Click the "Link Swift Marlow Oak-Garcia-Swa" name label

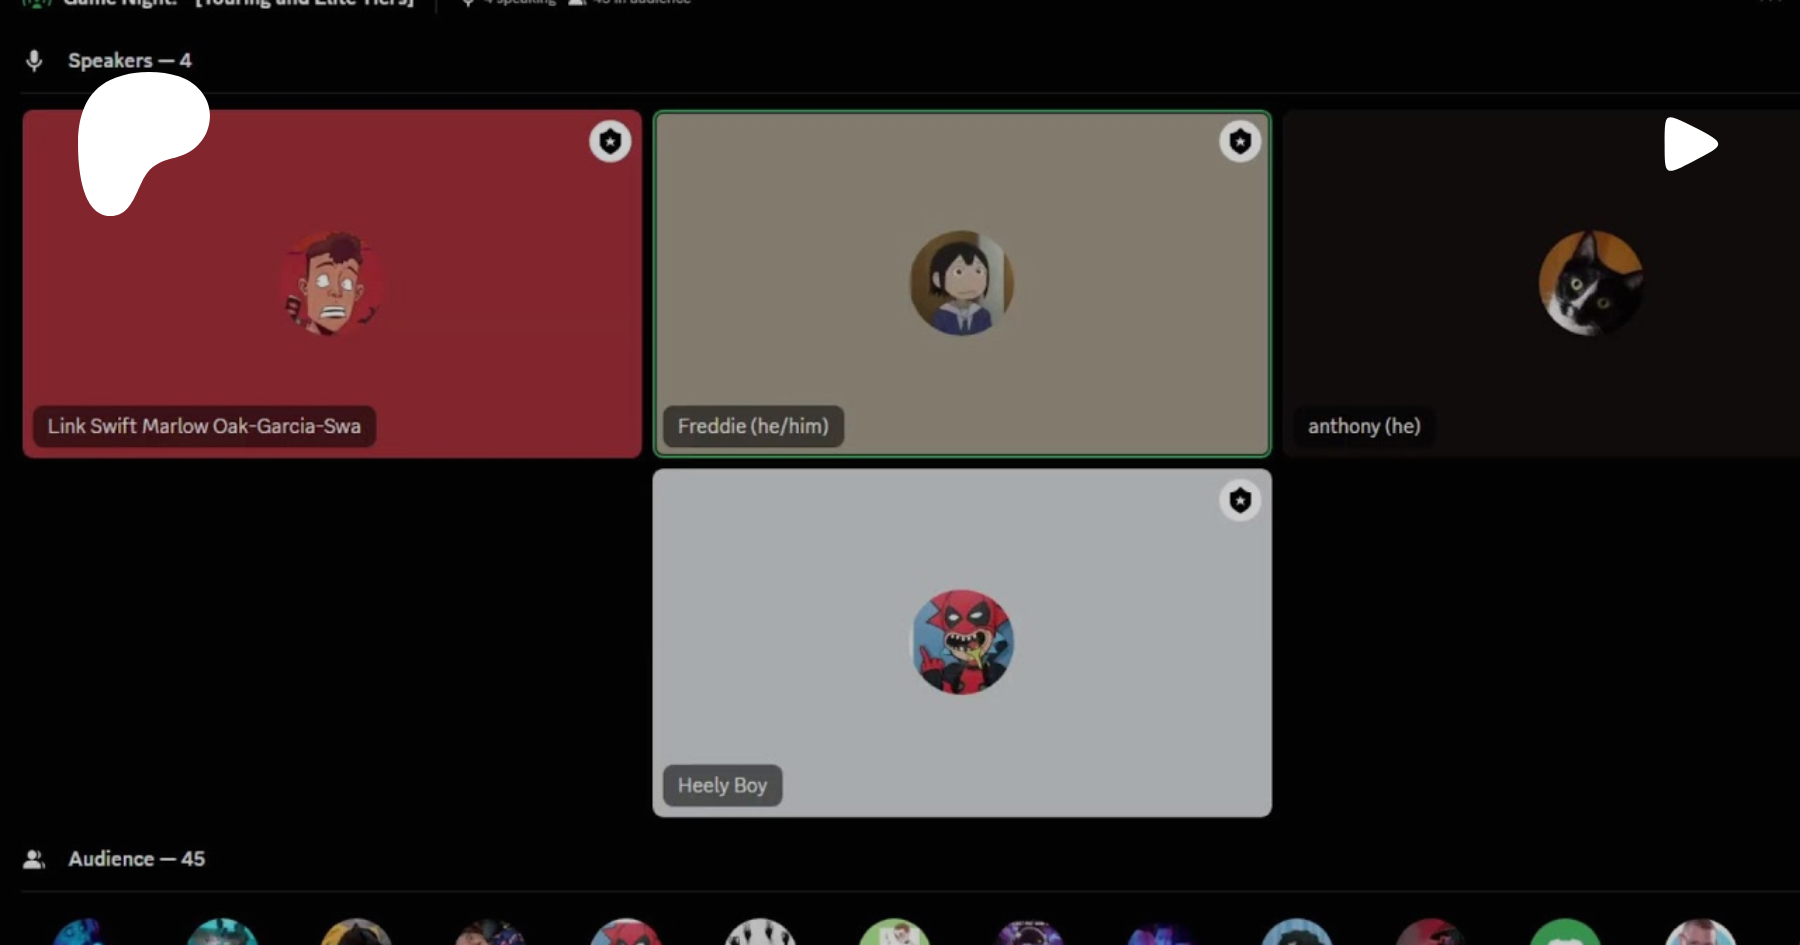coord(204,426)
